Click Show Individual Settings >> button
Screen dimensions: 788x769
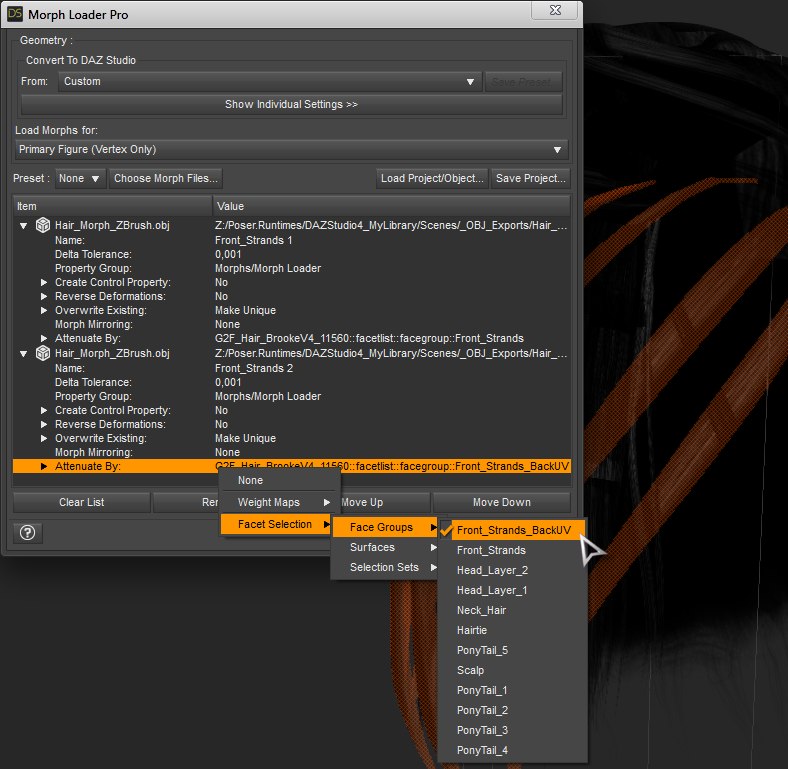coord(291,105)
